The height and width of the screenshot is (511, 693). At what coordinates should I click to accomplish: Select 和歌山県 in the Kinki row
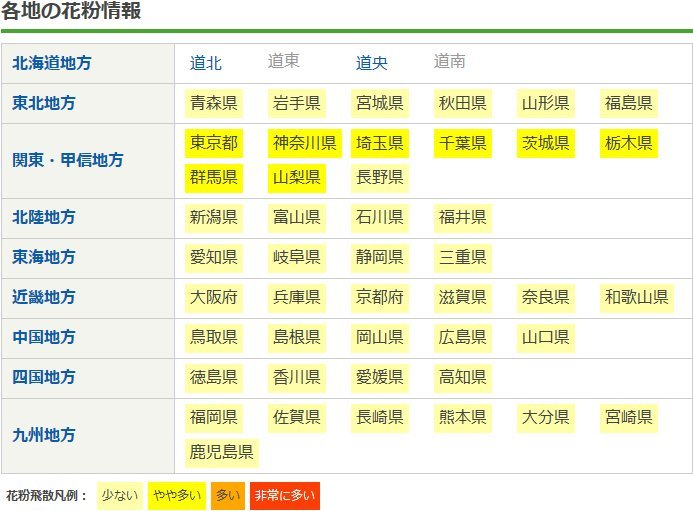click(637, 297)
